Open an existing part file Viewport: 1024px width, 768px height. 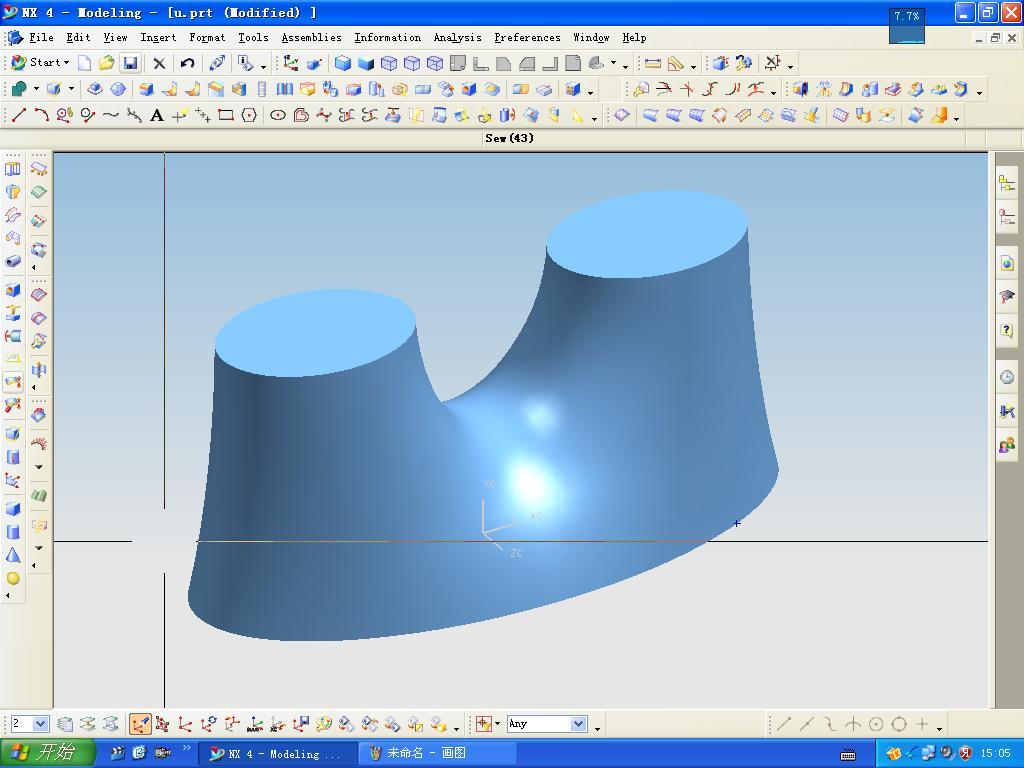click(x=107, y=63)
